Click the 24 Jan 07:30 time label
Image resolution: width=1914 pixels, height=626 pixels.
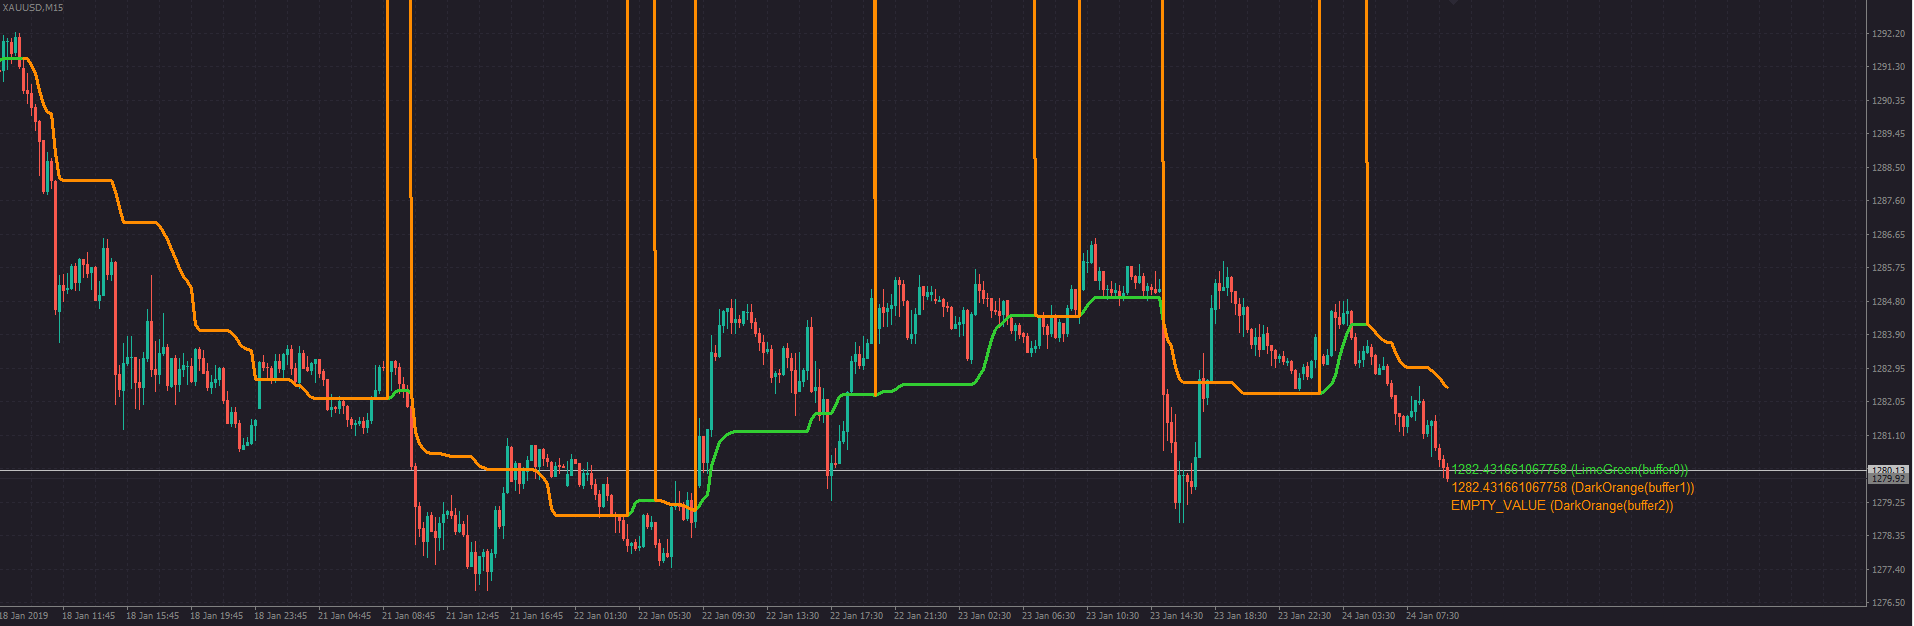click(1432, 616)
